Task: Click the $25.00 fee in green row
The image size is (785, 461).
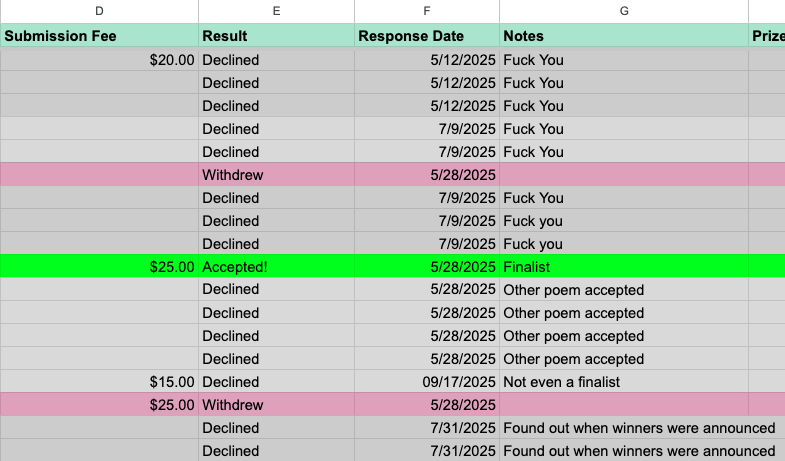Action: tap(99, 267)
